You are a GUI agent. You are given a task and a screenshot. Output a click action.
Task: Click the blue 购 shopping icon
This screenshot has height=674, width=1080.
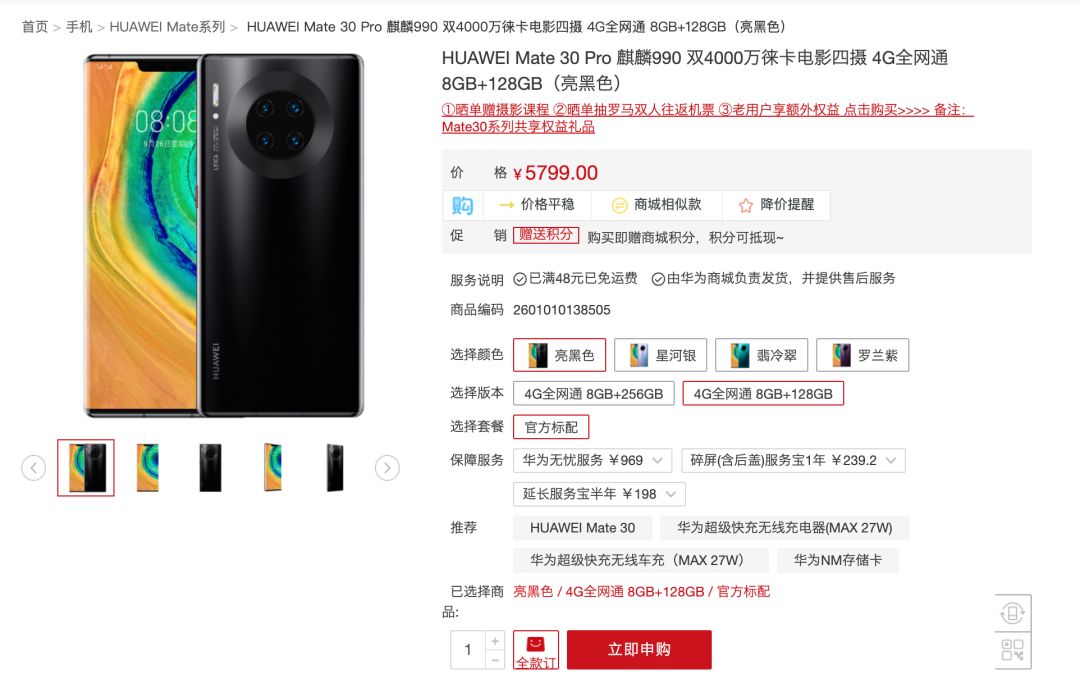click(x=462, y=205)
